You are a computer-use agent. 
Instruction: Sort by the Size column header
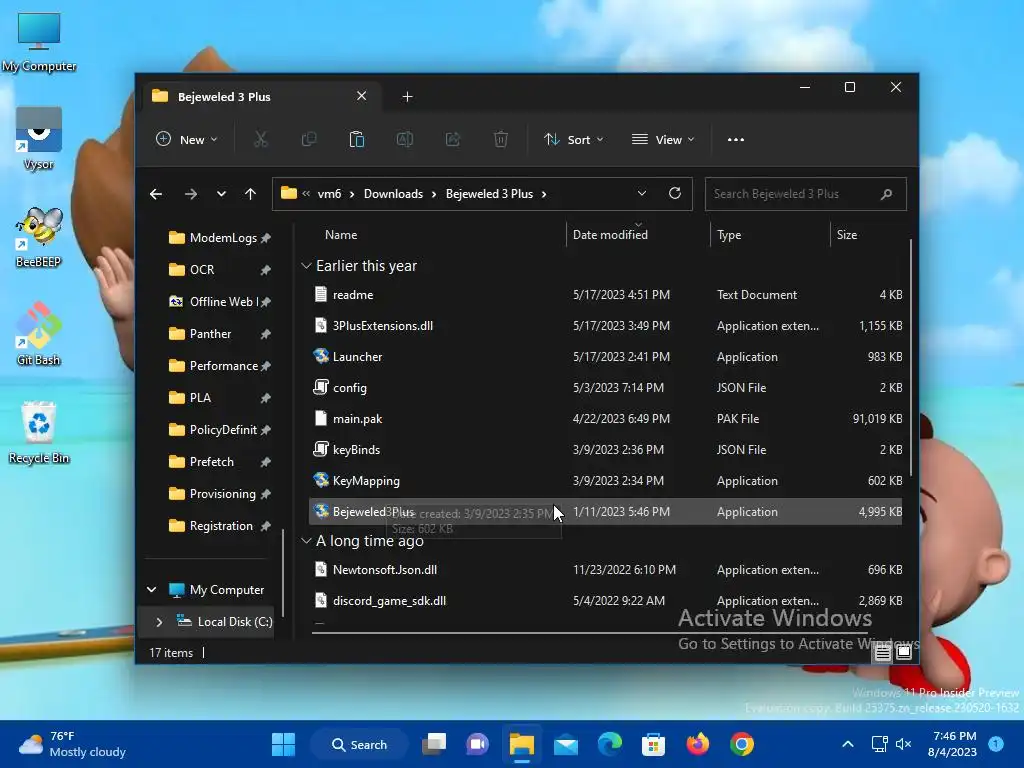[847, 234]
